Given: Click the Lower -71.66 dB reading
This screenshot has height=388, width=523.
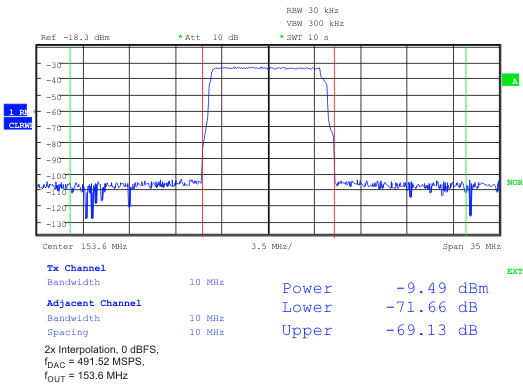Looking at the screenshot, I should point(380,307).
